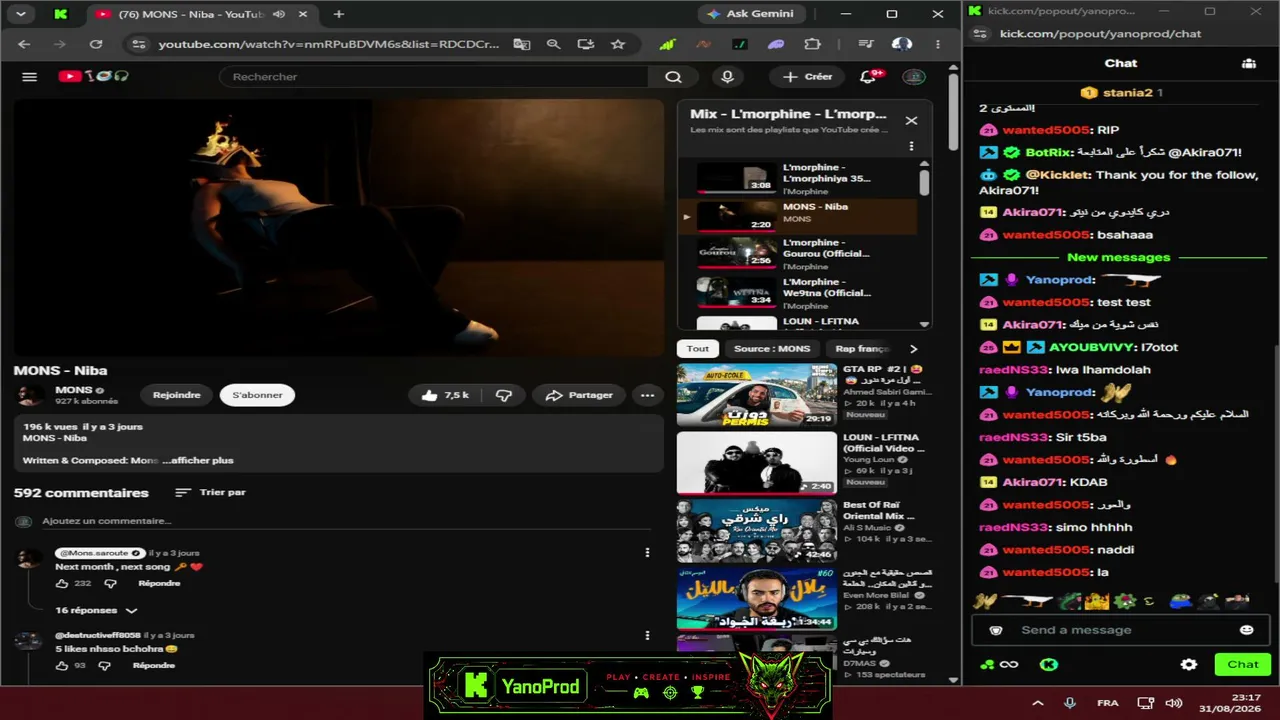
Task: Switch to the pinned Kick tab
Action: point(61,14)
